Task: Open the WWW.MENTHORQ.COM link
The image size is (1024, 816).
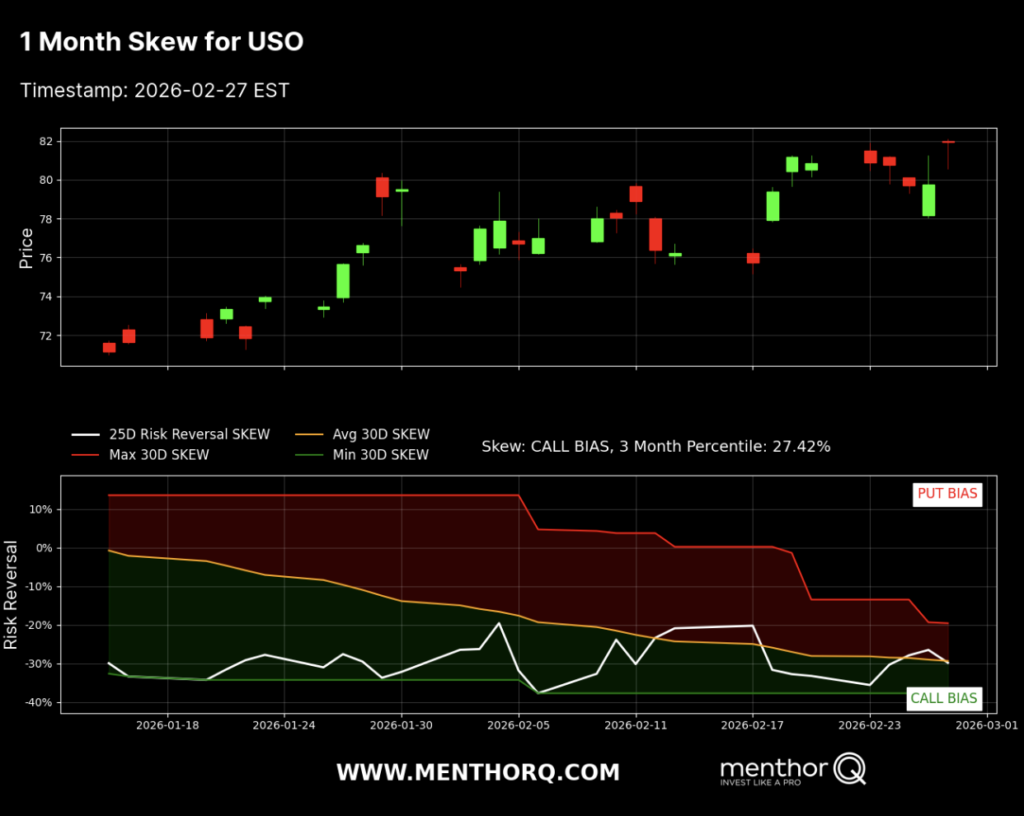Action: (477, 771)
